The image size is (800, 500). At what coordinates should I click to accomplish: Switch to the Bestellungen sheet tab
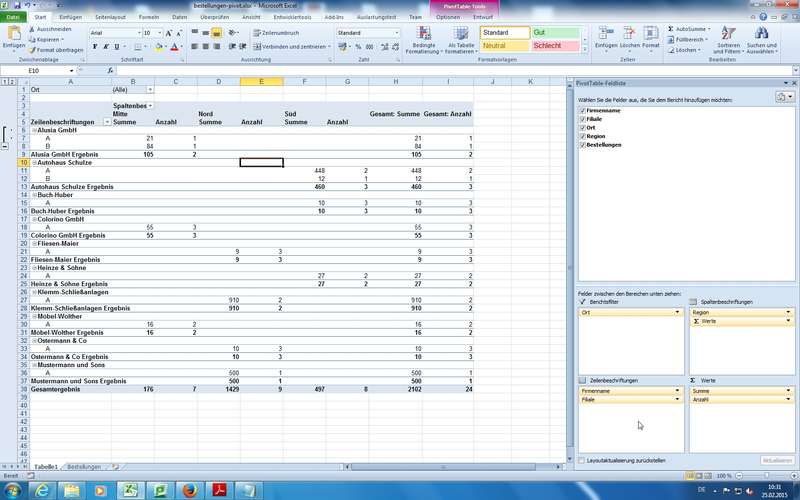point(84,467)
